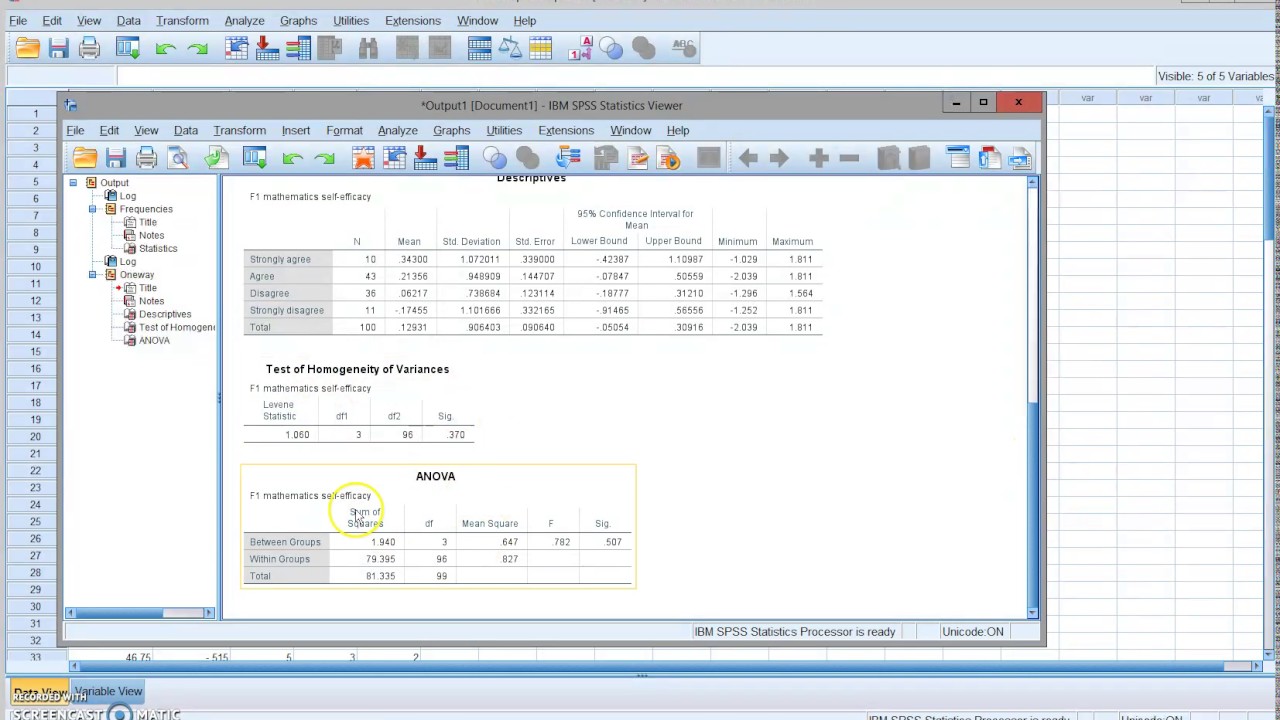Click Insert Heading icon in Viewer

958,158
